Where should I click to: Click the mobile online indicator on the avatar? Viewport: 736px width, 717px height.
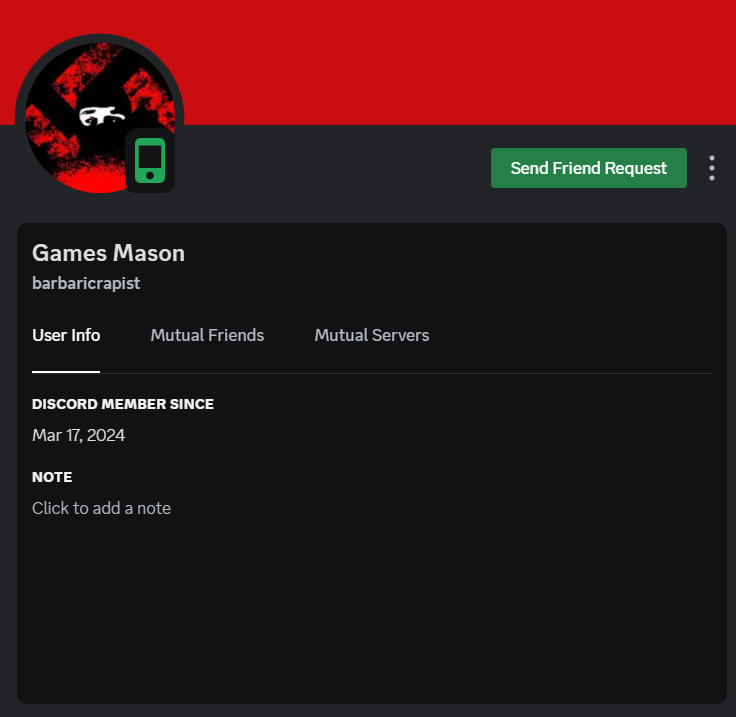pyautogui.click(x=150, y=160)
